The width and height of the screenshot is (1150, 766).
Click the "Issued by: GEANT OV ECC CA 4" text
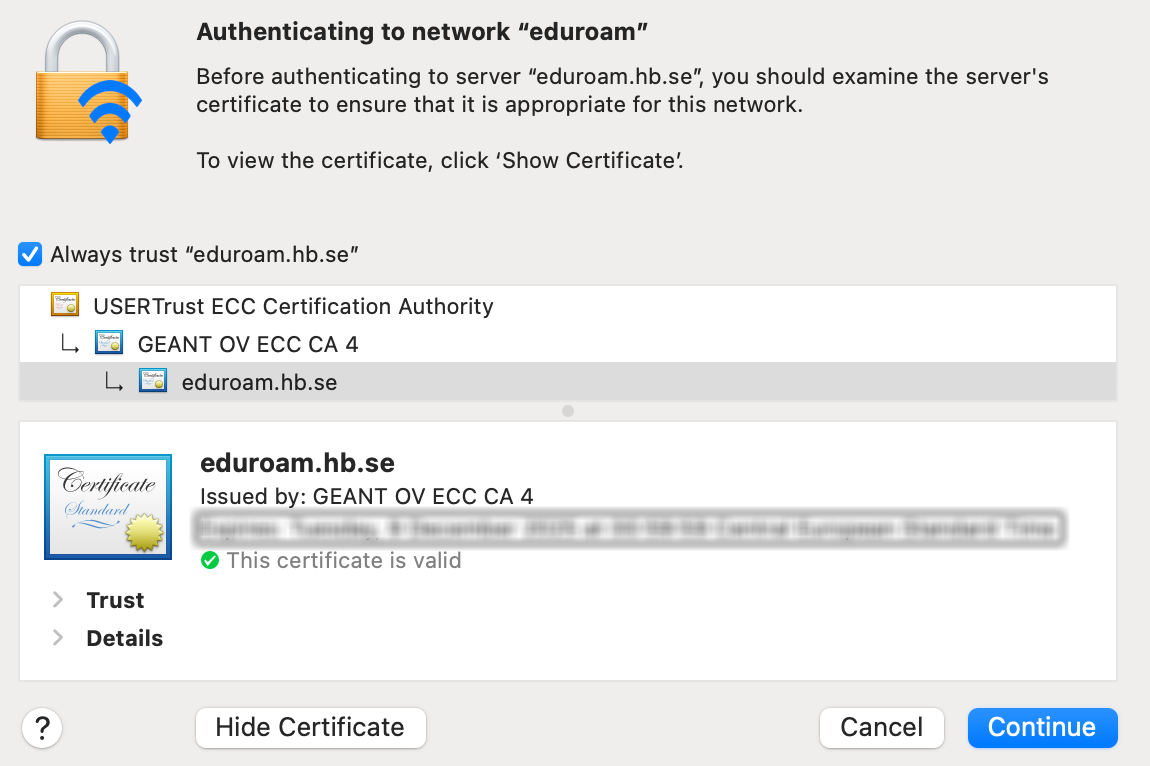pyautogui.click(x=366, y=496)
